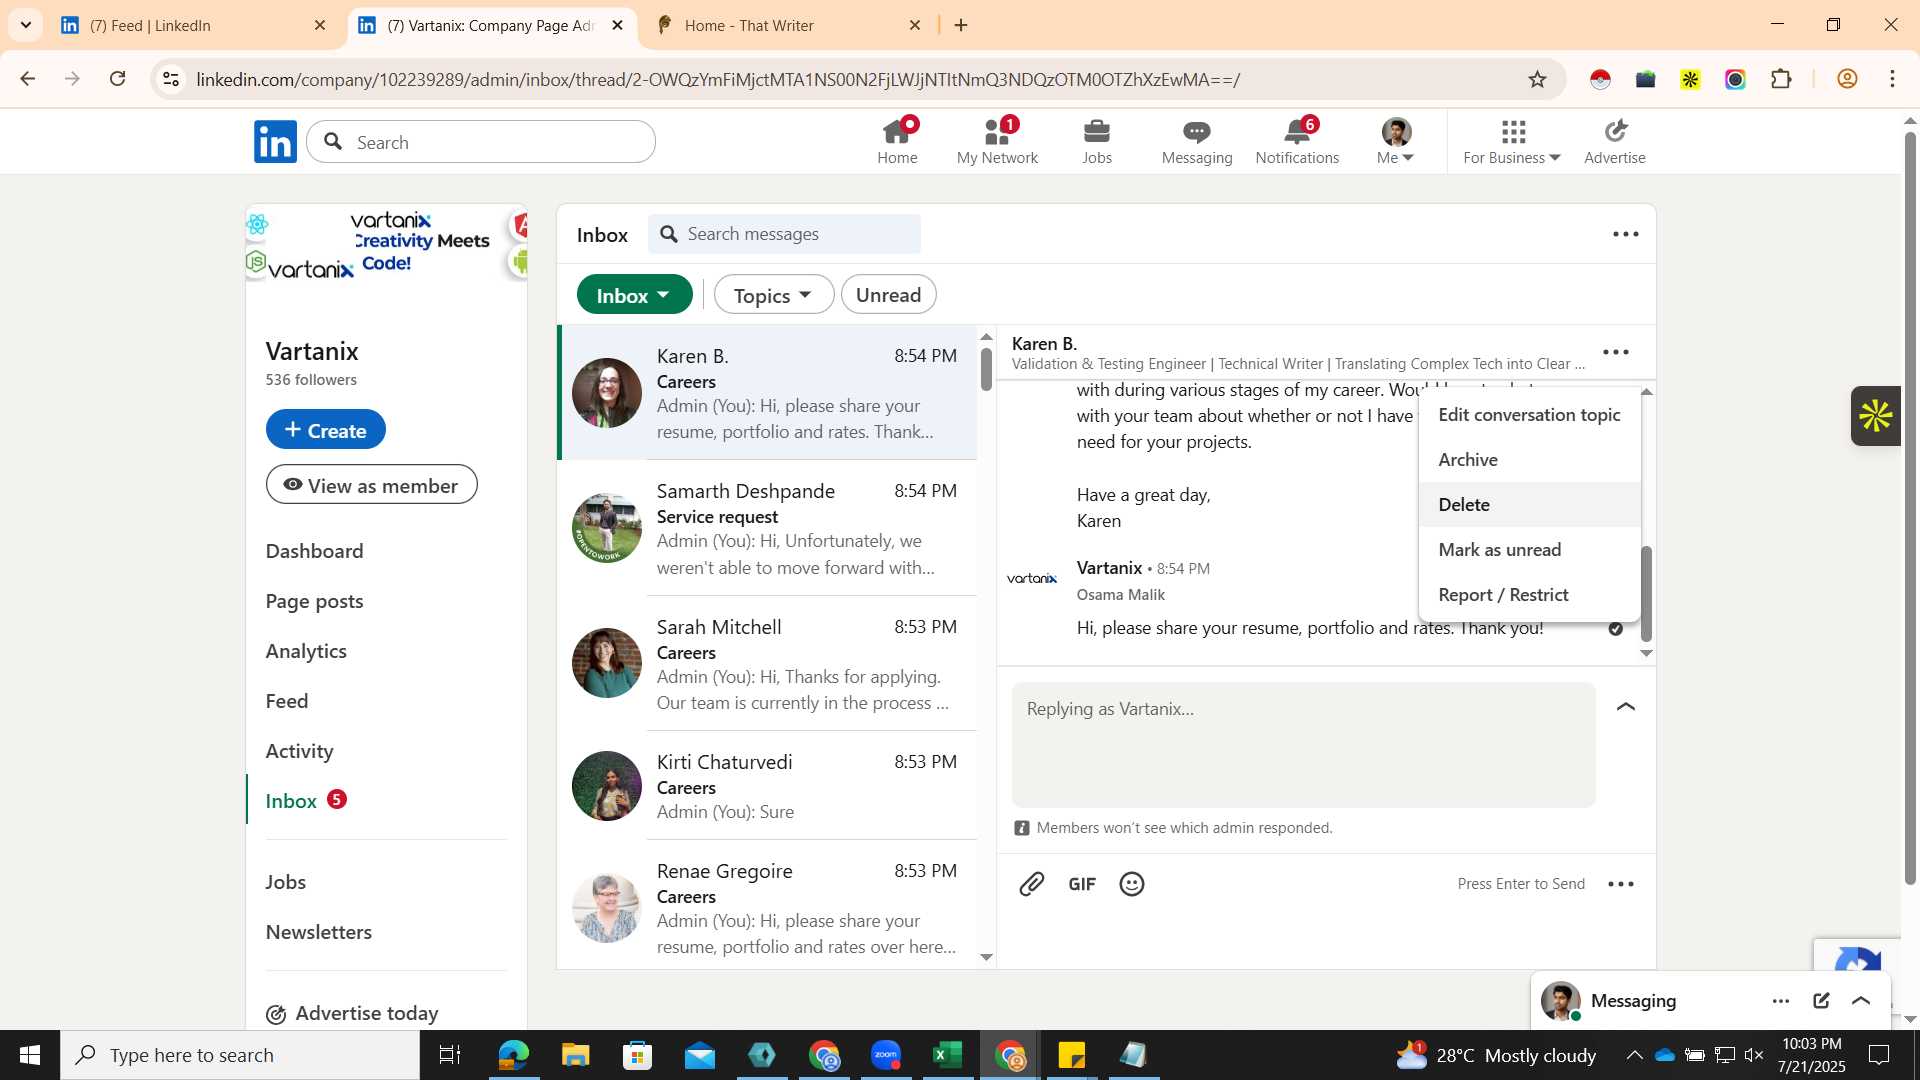Open Page posts in sidebar
The image size is (1920, 1080).
(314, 601)
